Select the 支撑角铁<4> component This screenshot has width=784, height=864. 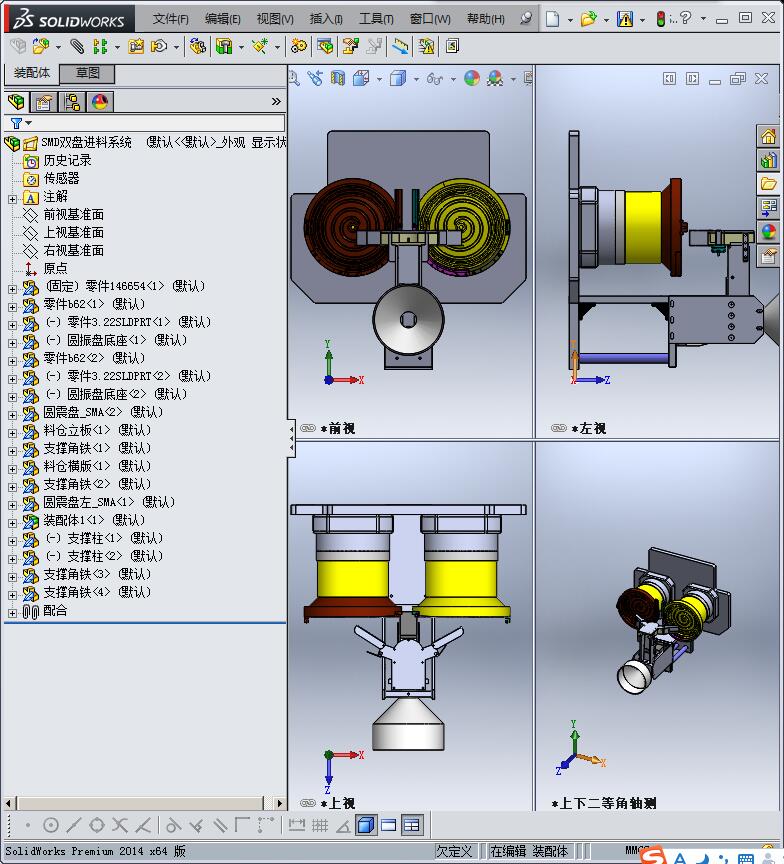[97, 592]
